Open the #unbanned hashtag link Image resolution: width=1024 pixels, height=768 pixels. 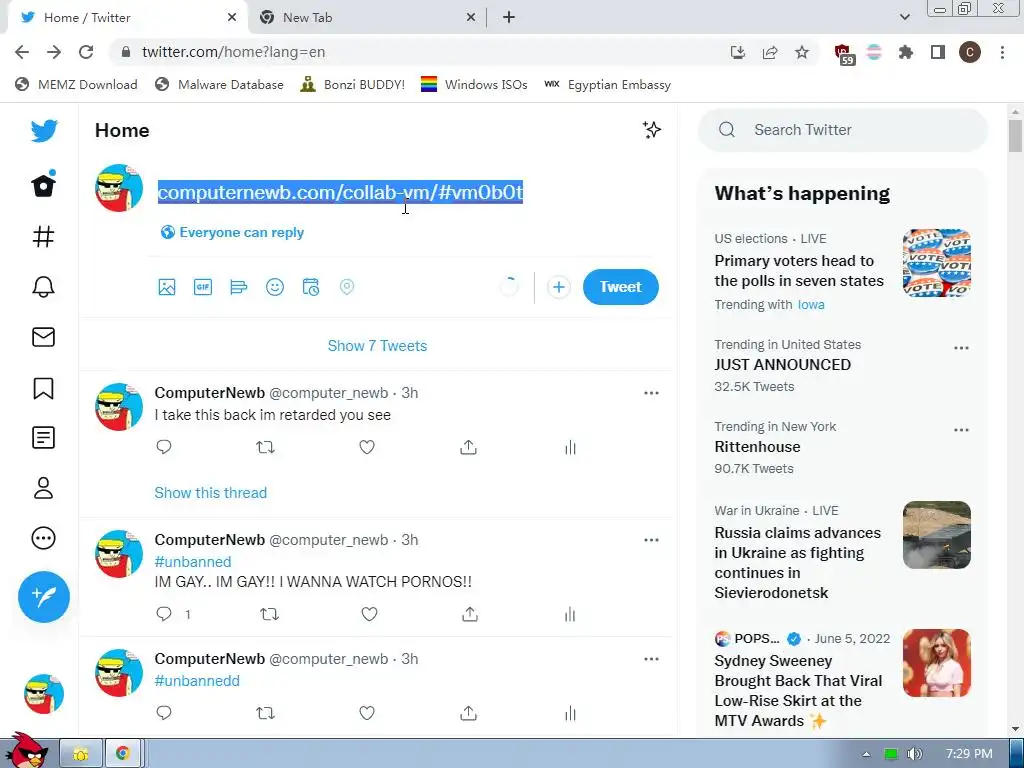coord(193,562)
